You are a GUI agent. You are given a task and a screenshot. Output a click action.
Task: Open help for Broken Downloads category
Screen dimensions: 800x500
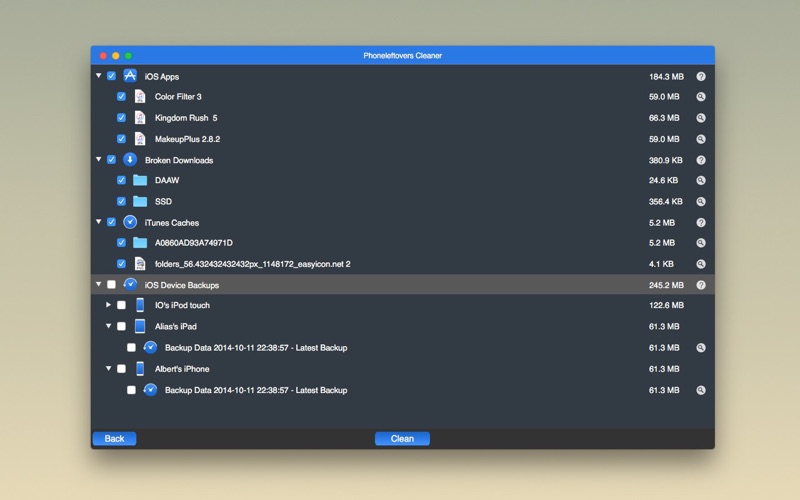click(701, 160)
